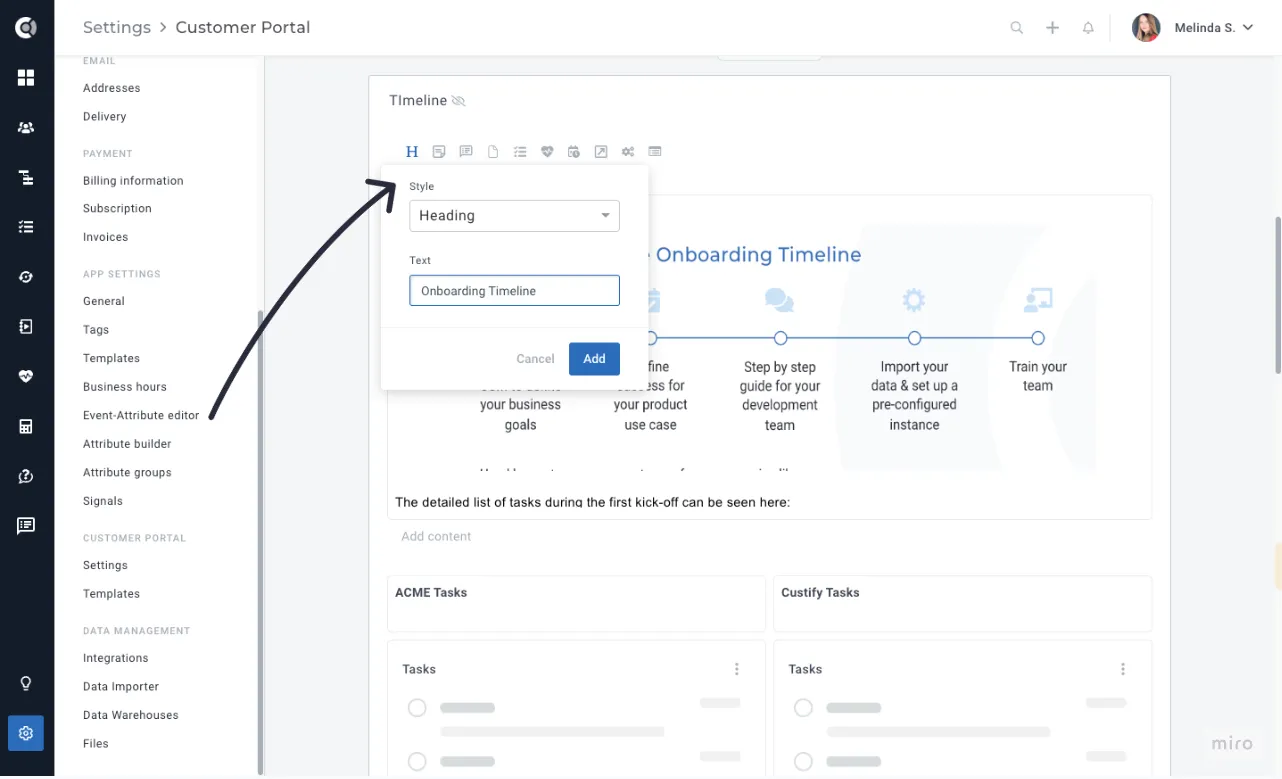Insert the gears settings widget
The image size is (1282, 779).
628,152
